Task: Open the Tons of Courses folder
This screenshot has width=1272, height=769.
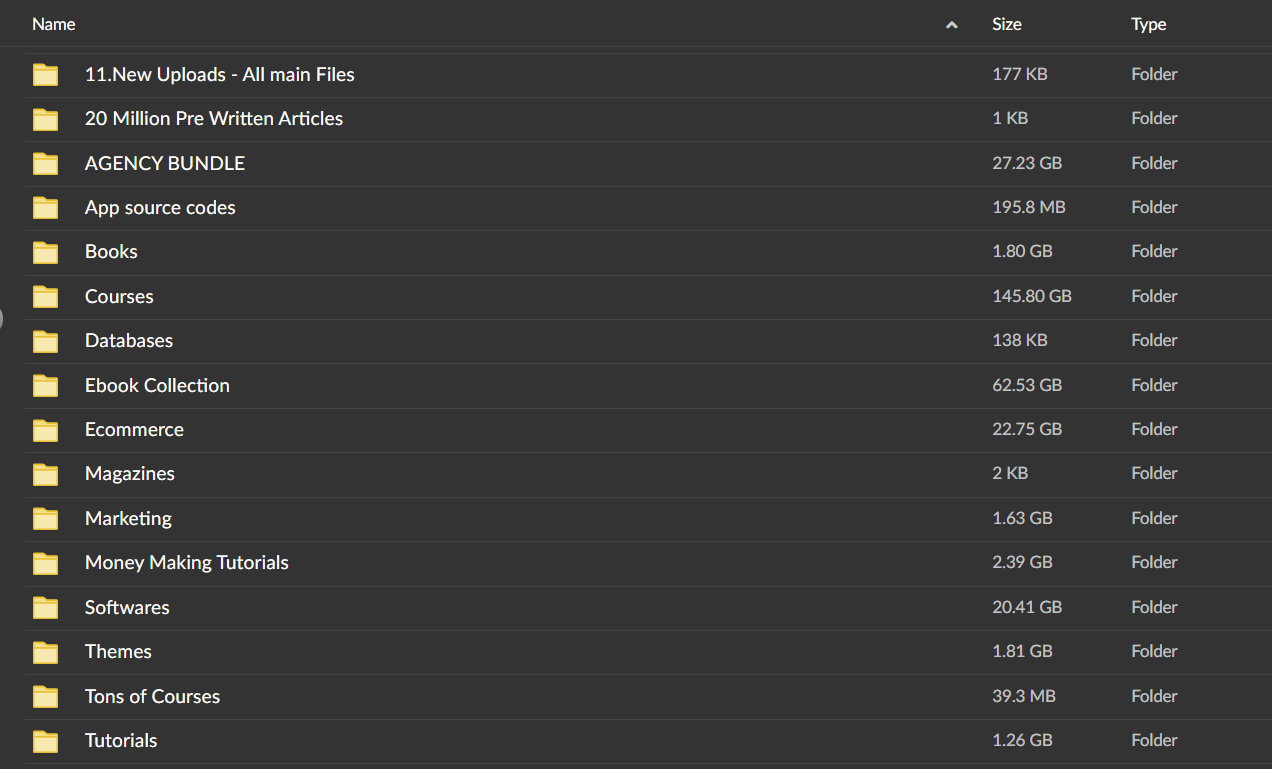Action: point(152,696)
